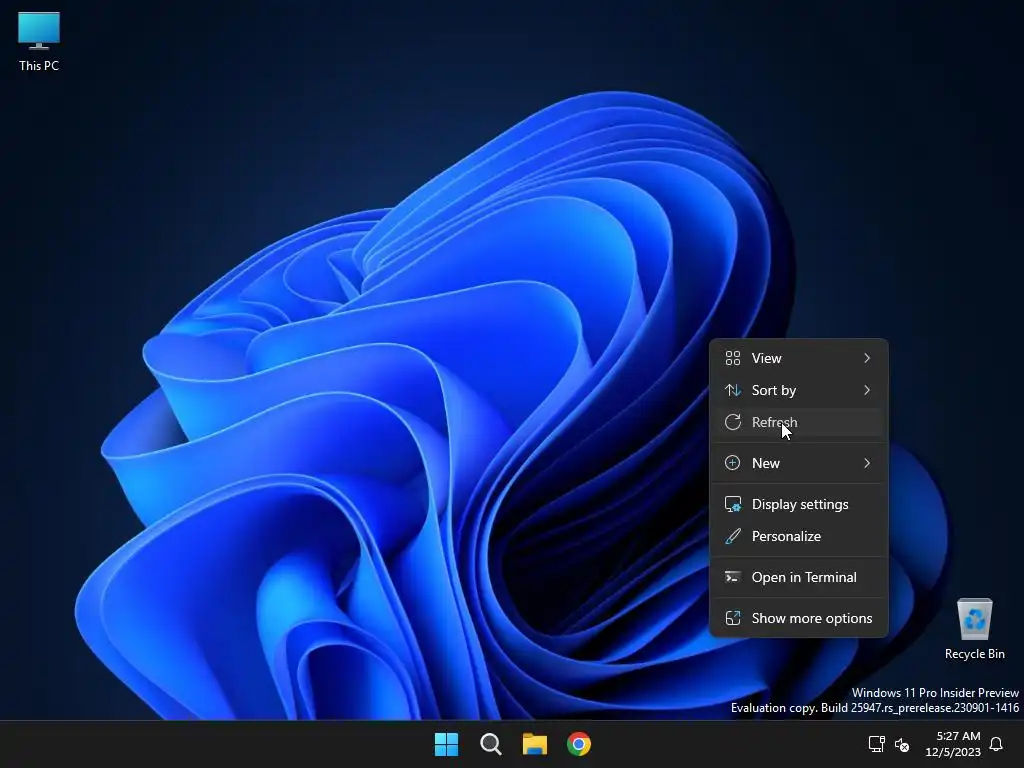Click the Personalize brush icon
Image resolution: width=1024 pixels, height=768 pixels.
(733, 536)
